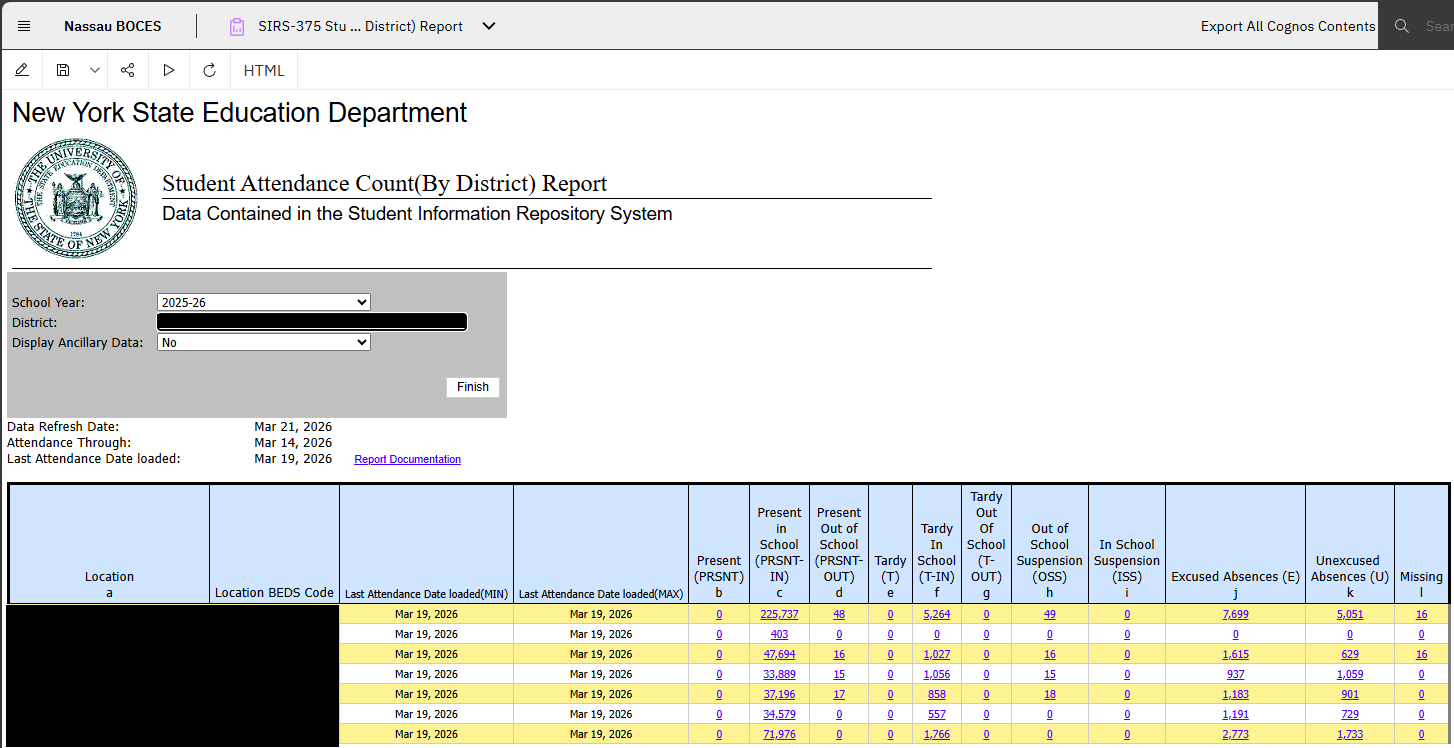Click the redacted District field
1454x748 pixels.
[x=312, y=322]
